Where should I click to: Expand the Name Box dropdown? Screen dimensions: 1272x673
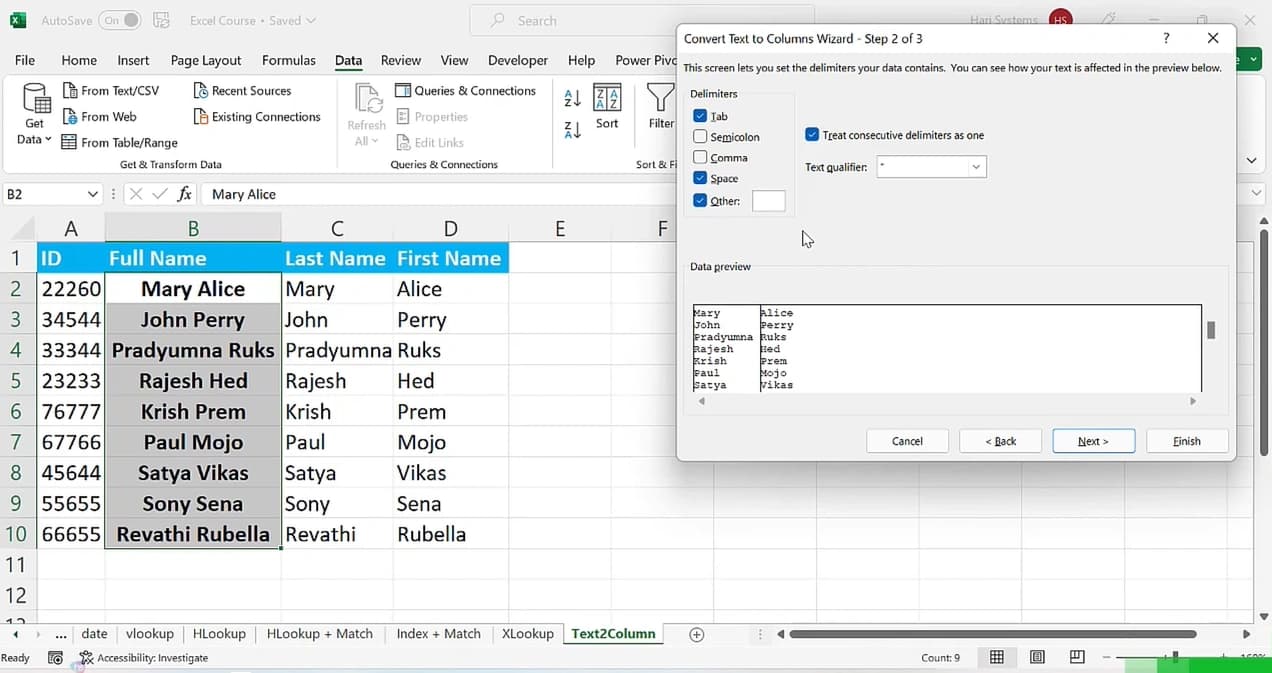[93, 194]
